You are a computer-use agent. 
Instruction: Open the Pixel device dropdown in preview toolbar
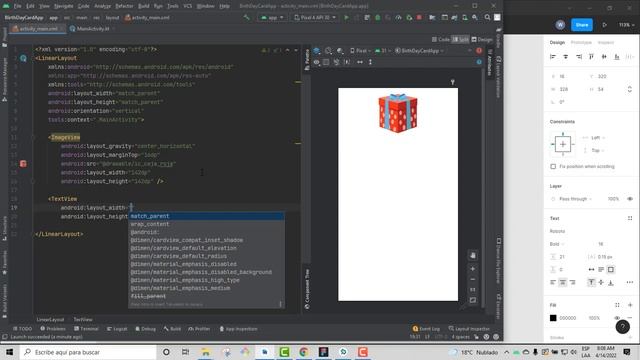pos(360,51)
